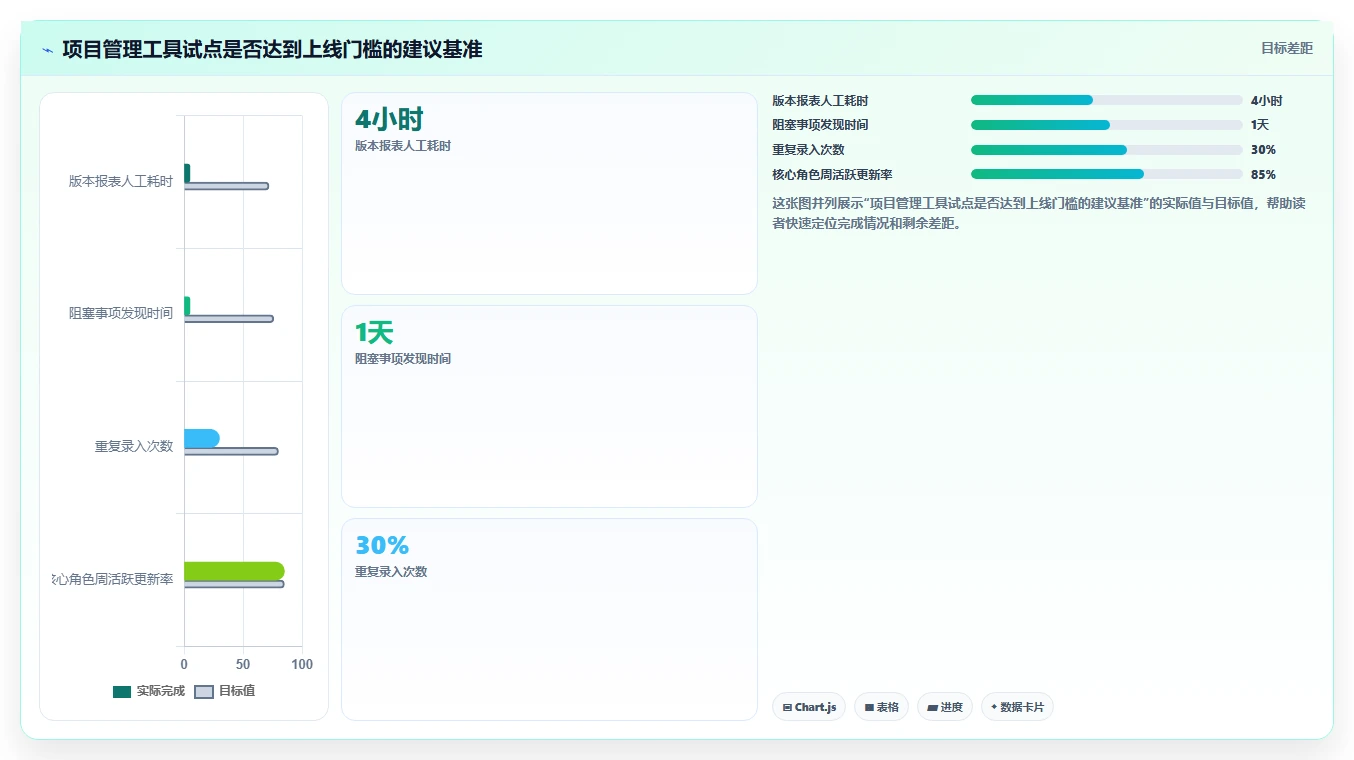Toggle the 实际完成 legend color box
The width and height of the screenshot is (1354, 760).
122,691
